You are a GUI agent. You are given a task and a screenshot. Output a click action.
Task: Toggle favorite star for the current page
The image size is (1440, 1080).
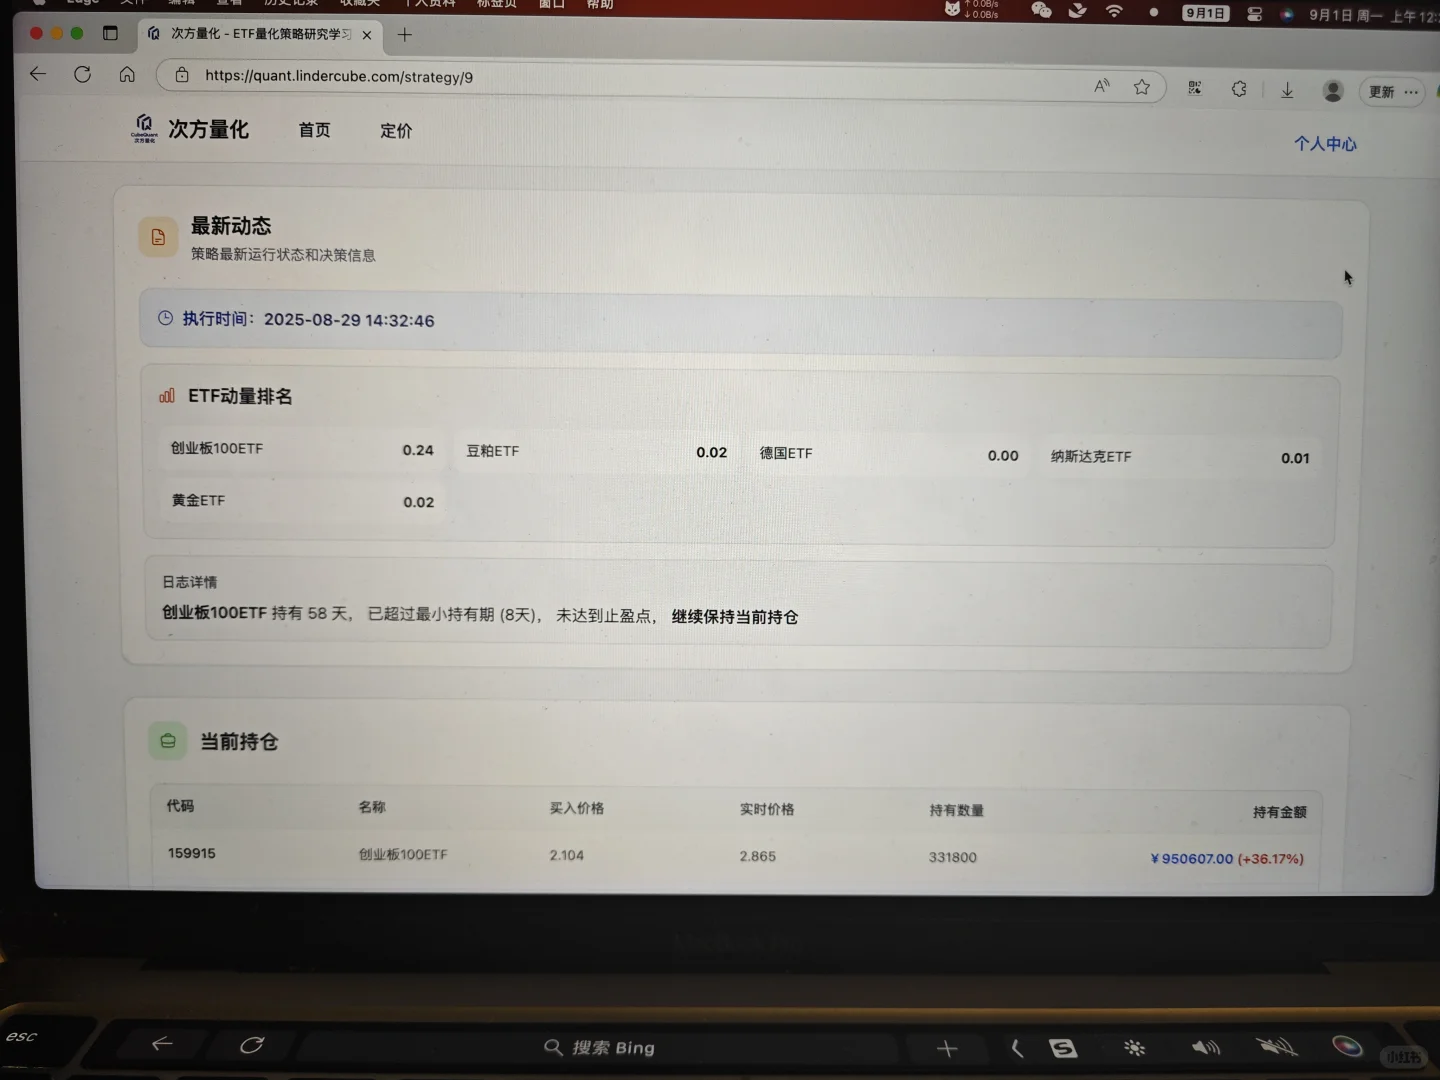click(x=1142, y=87)
